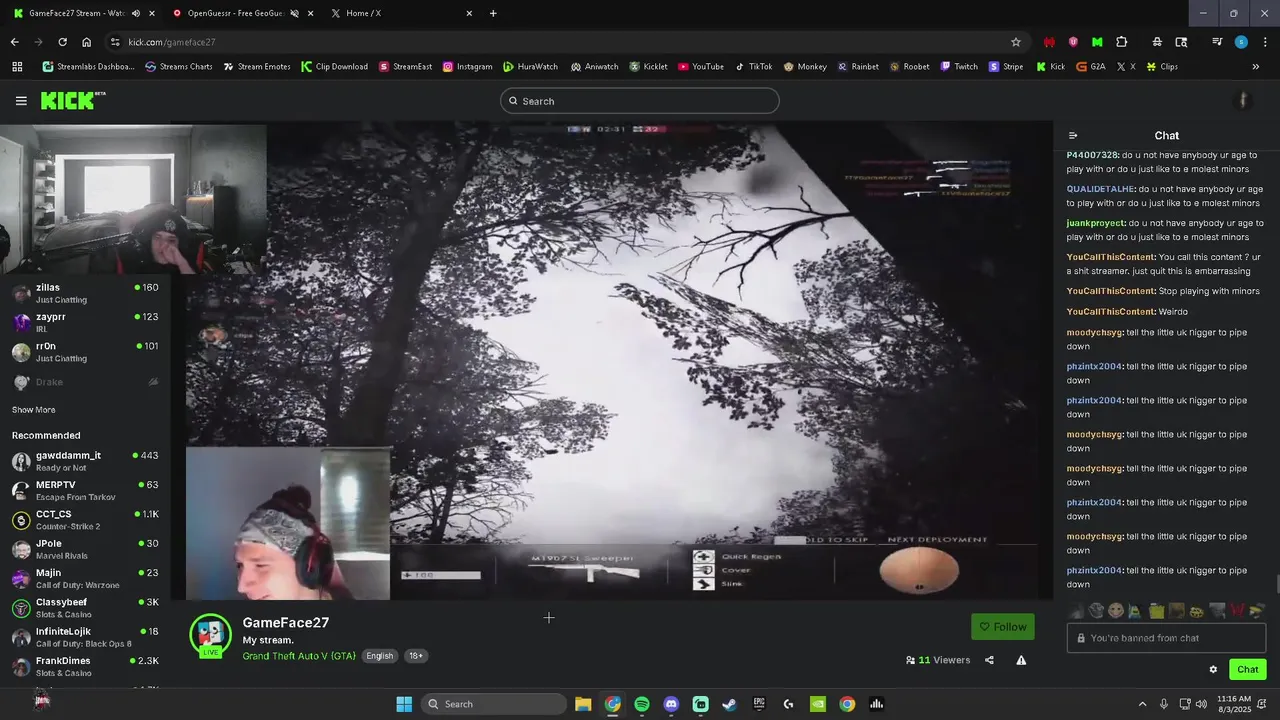Bookmark this page with the star icon

point(1016,42)
